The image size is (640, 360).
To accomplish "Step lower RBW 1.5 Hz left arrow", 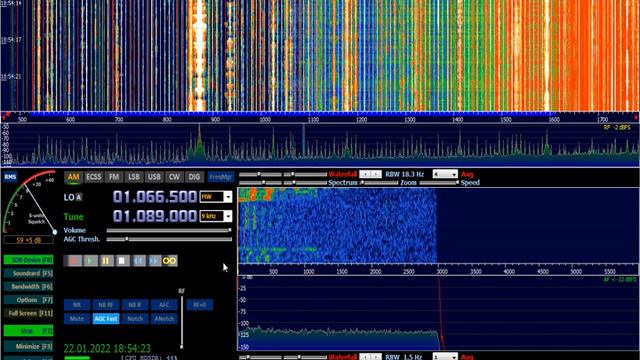I will [x=365, y=357].
